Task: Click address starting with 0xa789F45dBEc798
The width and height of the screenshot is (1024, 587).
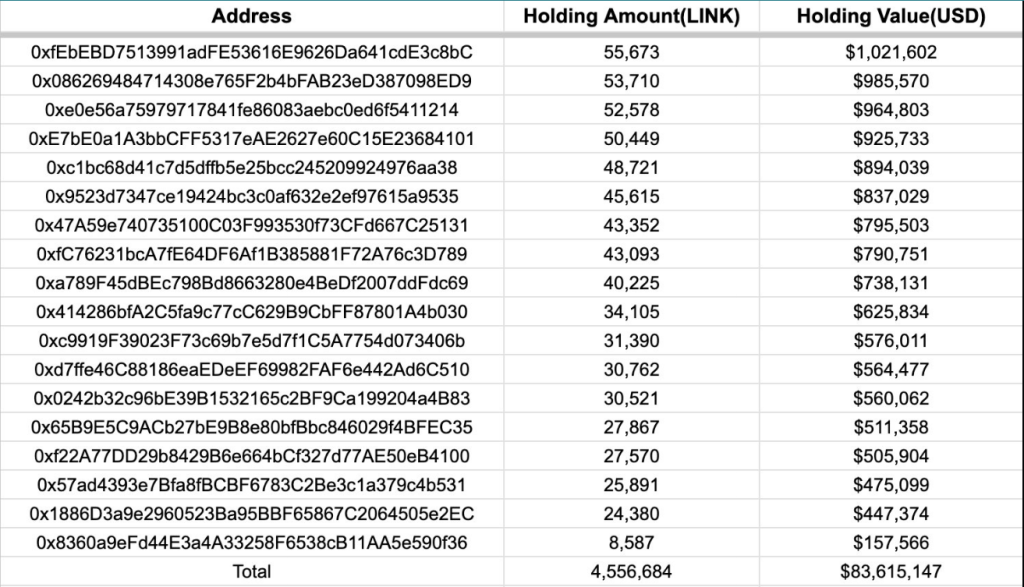Action: pyautogui.click(x=252, y=283)
